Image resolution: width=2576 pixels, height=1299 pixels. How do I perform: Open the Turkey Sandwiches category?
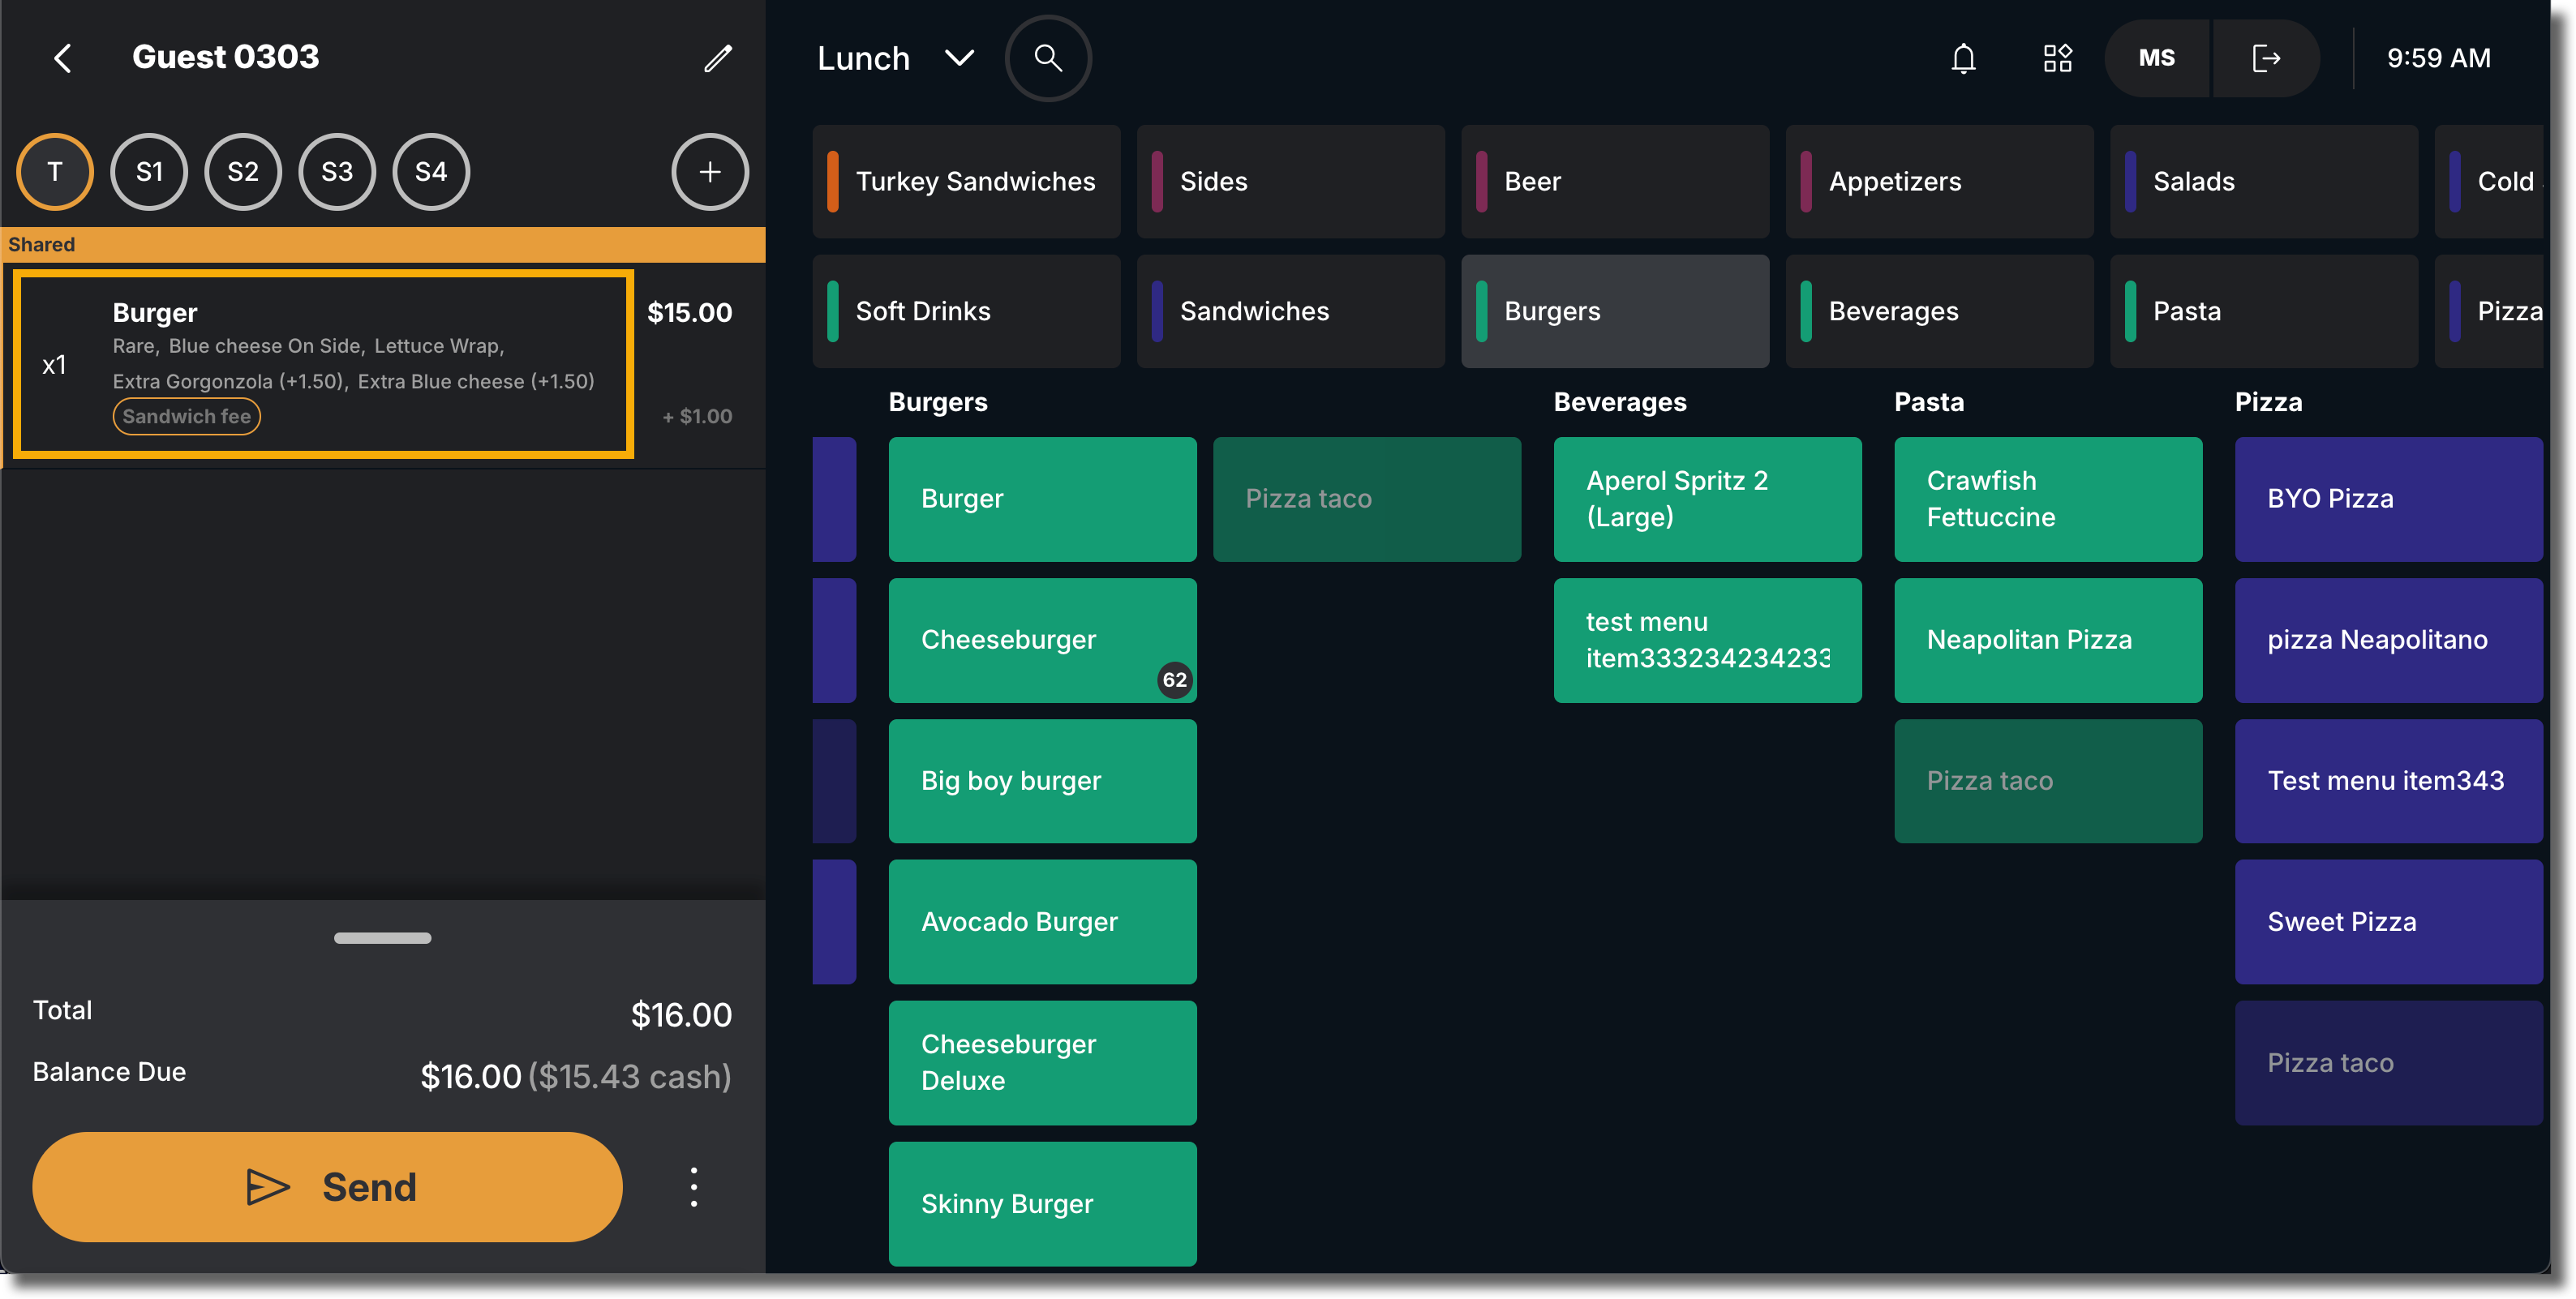(966, 182)
